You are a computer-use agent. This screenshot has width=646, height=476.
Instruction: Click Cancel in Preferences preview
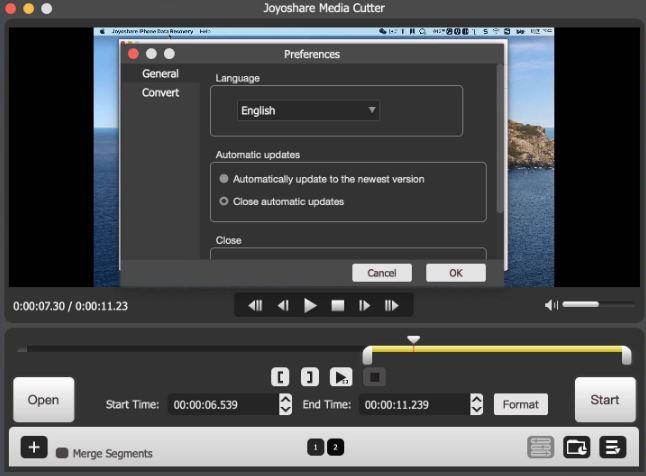point(382,273)
